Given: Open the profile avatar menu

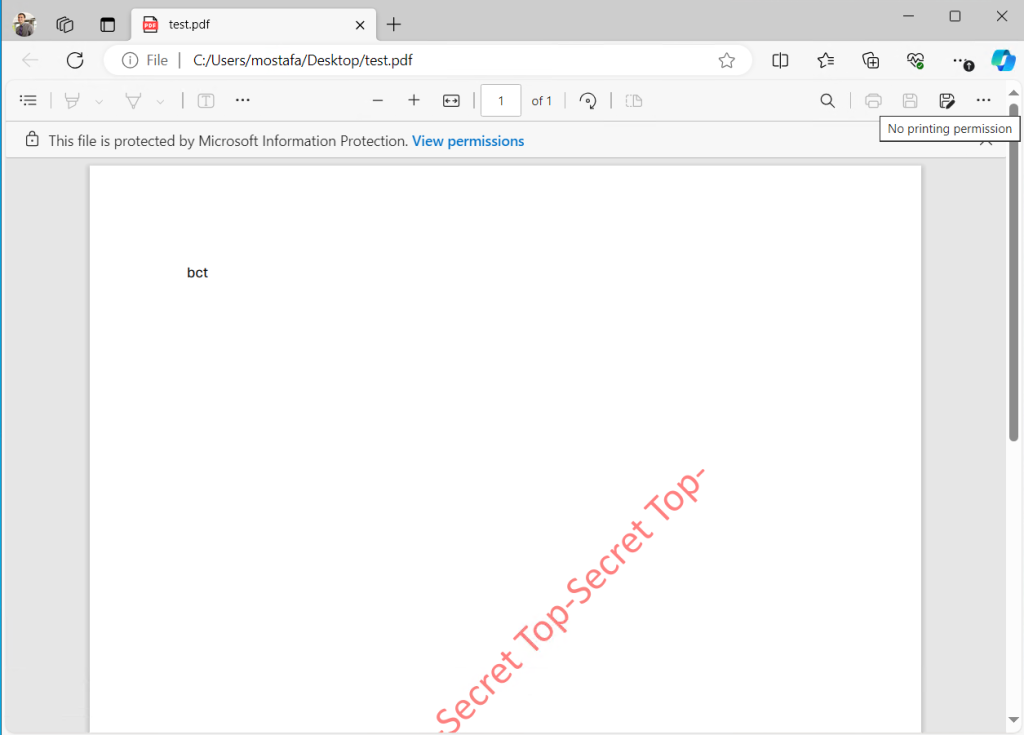Looking at the screenshot, I should pos(25,25).
